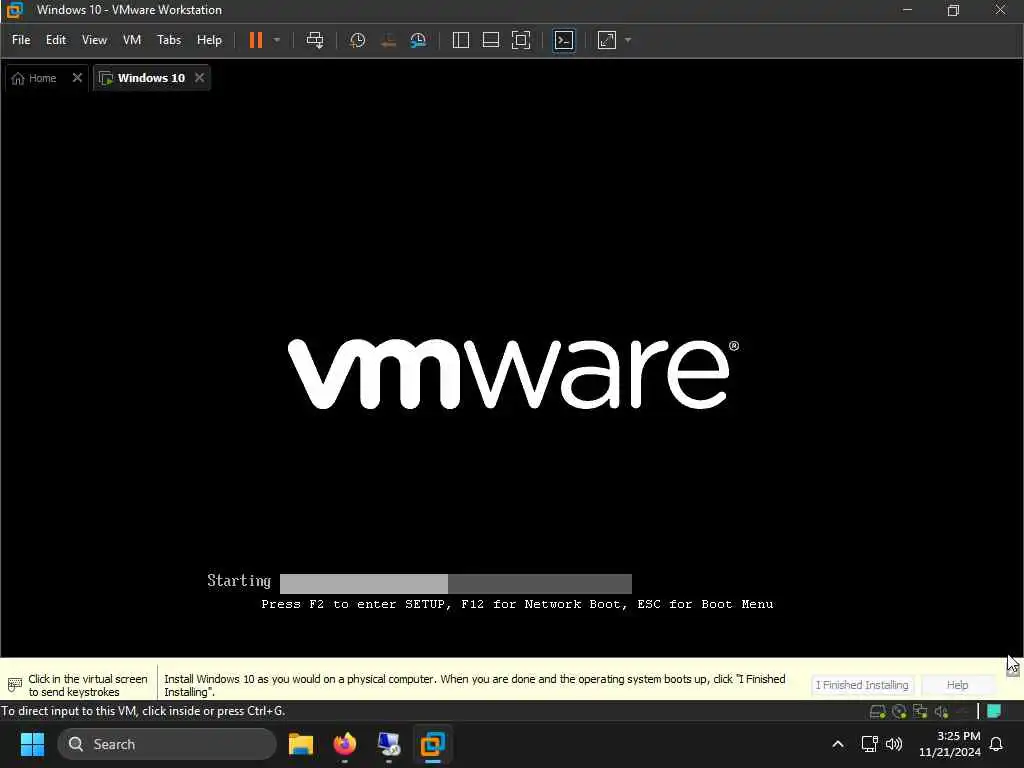
Task: Click the Starting progress bar
Action: tap(456, 583)
